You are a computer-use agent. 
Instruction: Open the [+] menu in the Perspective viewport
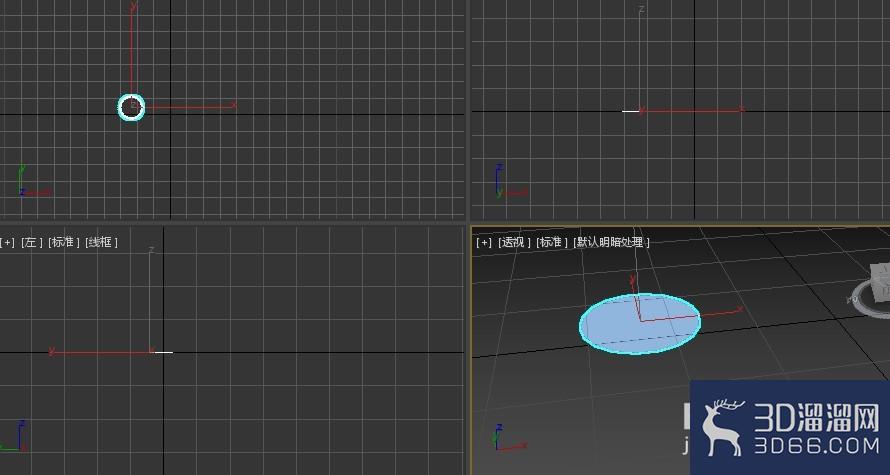[484, 242]
